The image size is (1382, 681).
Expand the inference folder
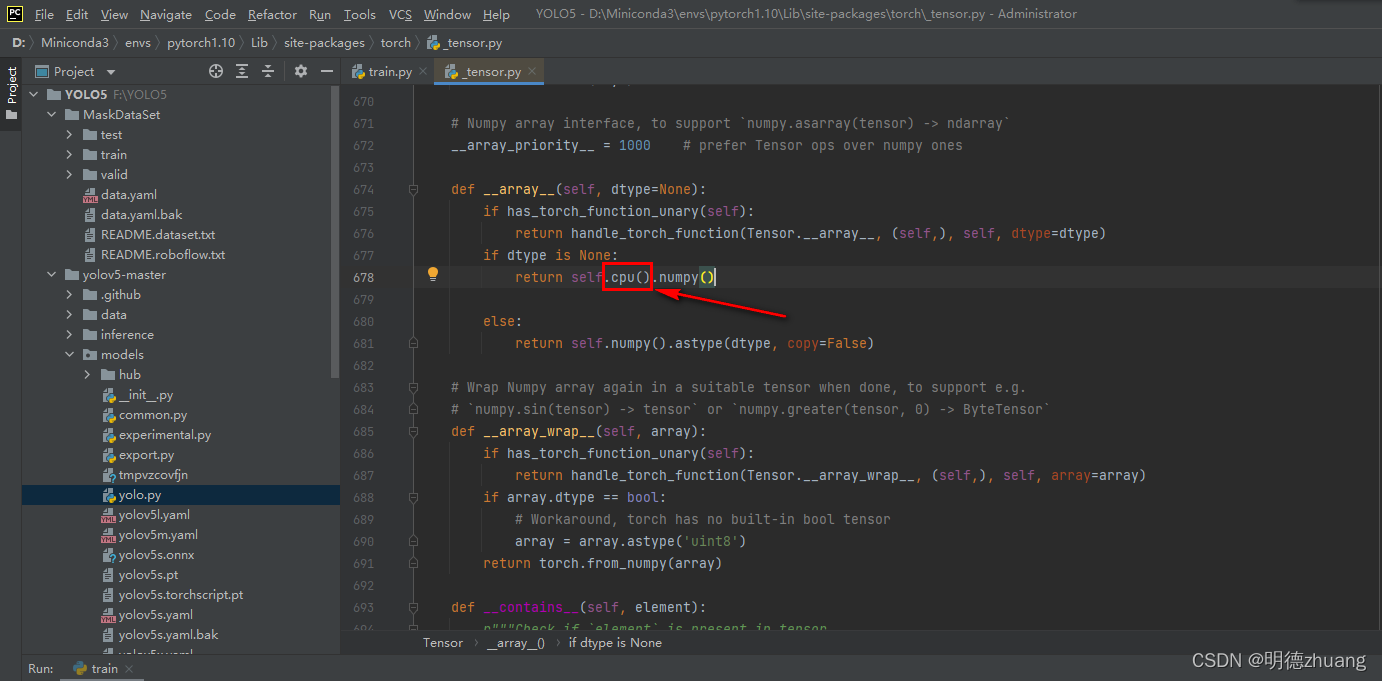pos(69,334)
